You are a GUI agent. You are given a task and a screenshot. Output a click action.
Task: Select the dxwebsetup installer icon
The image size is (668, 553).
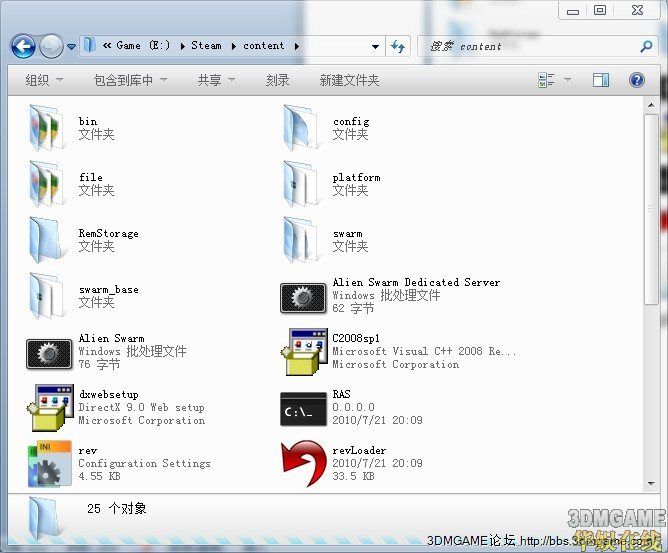coord(50,408)
